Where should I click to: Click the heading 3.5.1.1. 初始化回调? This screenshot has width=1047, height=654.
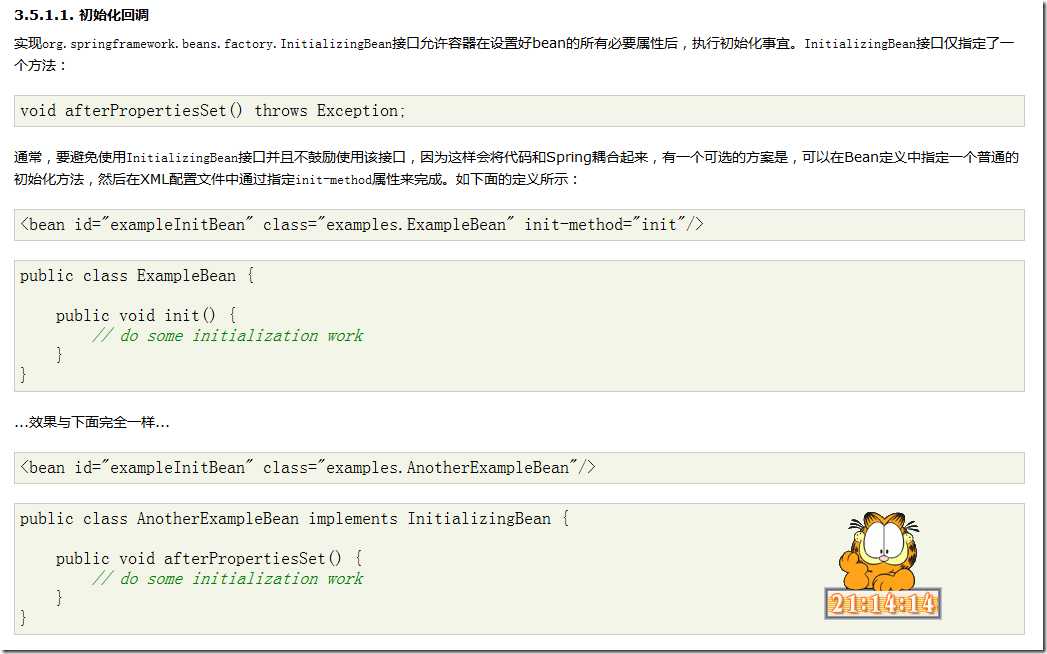81,15
